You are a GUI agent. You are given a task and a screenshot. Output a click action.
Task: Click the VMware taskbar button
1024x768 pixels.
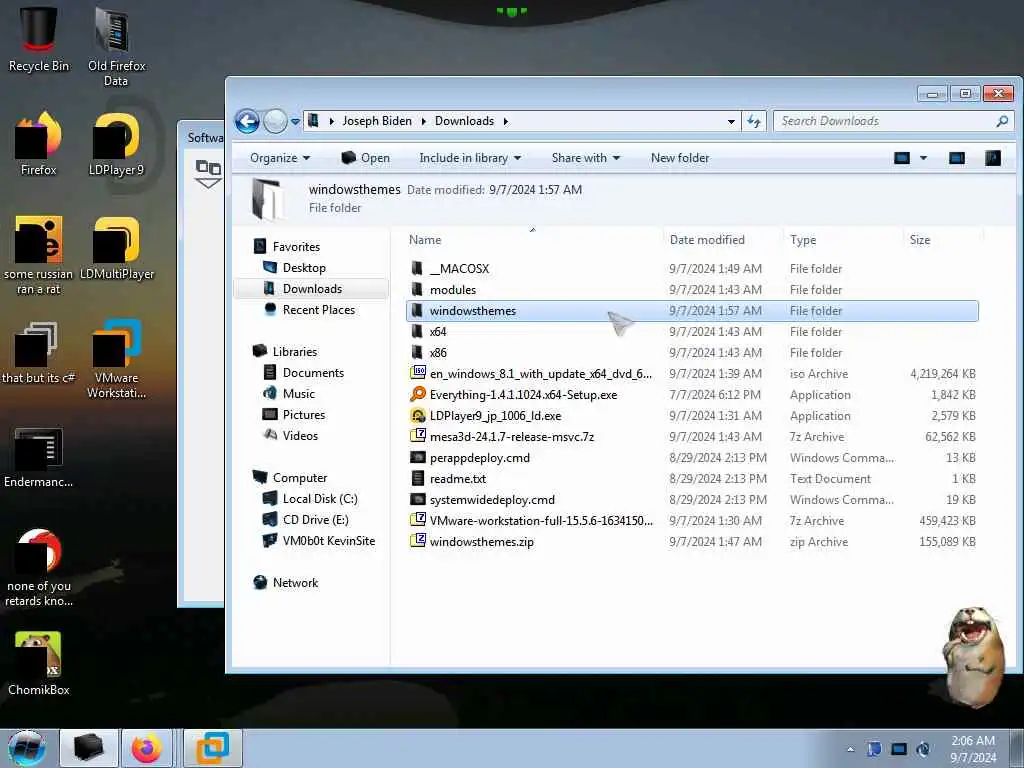[213, 748]
